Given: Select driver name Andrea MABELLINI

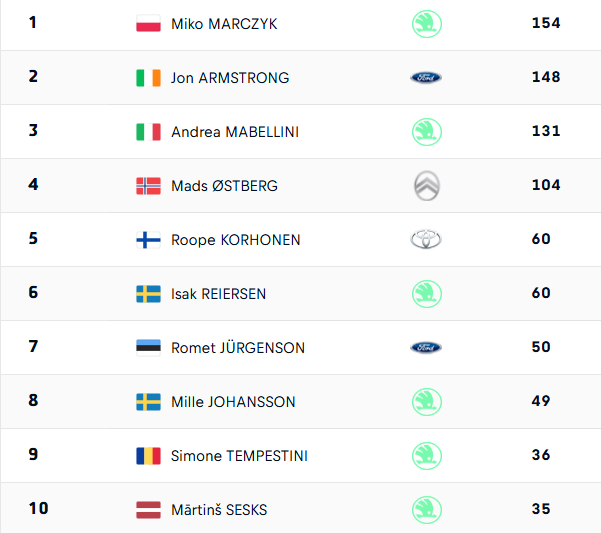Looking at the screenshot, I should (235, 132).
